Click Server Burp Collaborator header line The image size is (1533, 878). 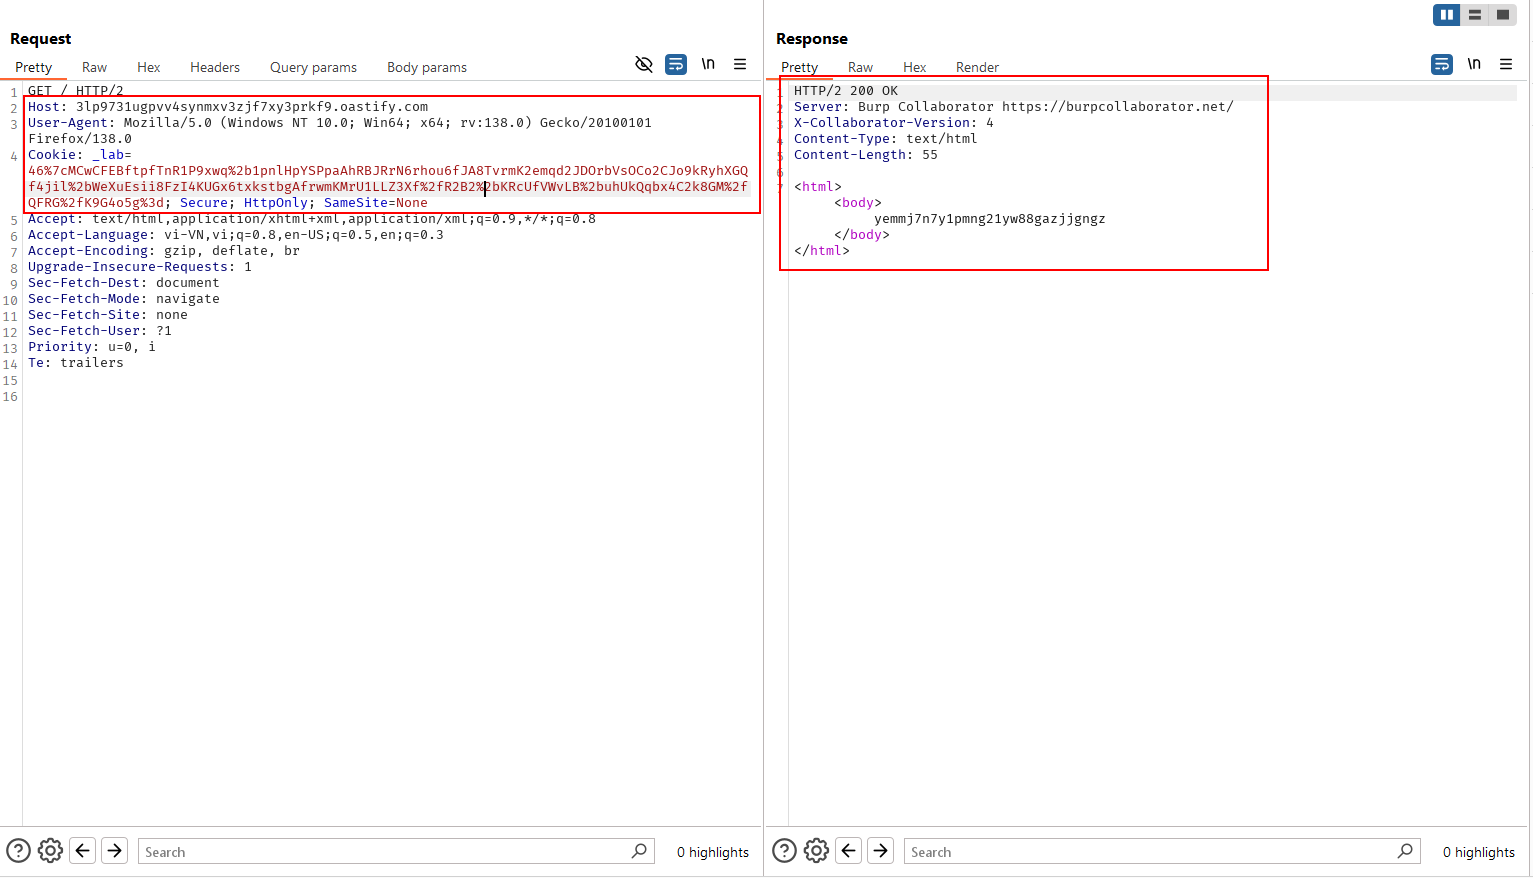[x=1014, y=107]
